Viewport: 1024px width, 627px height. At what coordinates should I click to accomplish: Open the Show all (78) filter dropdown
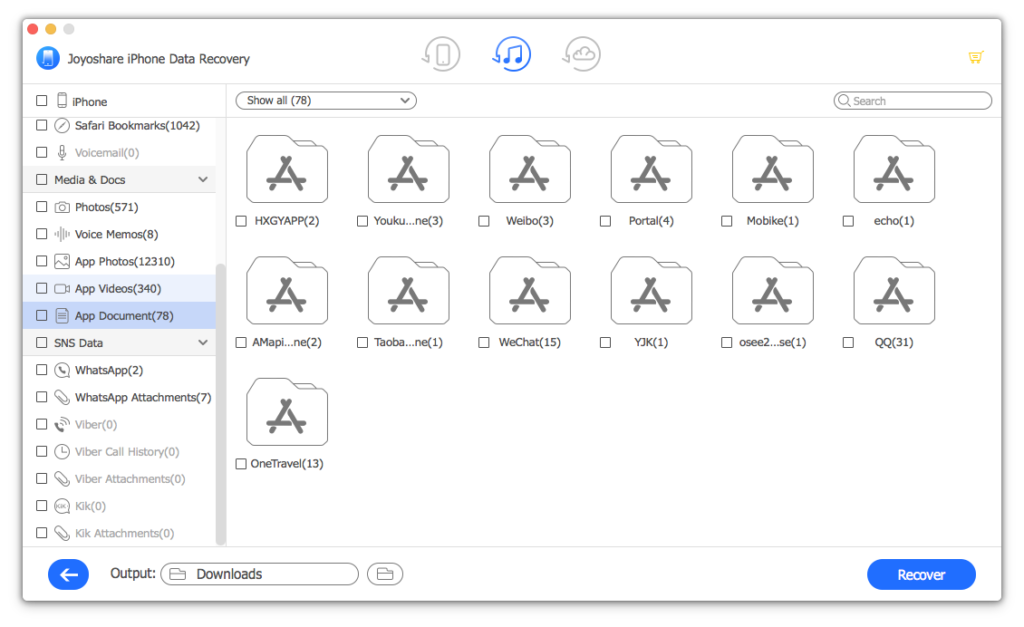(326, 101)
